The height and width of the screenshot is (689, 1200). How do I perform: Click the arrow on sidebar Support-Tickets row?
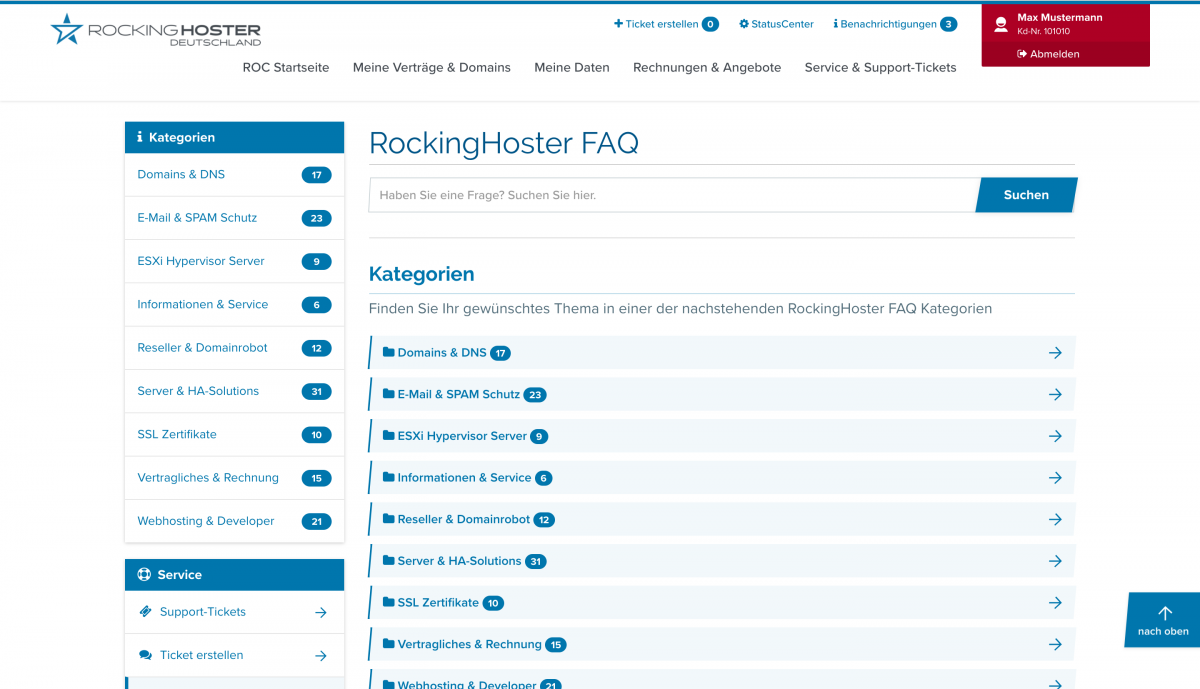[320, 613]
